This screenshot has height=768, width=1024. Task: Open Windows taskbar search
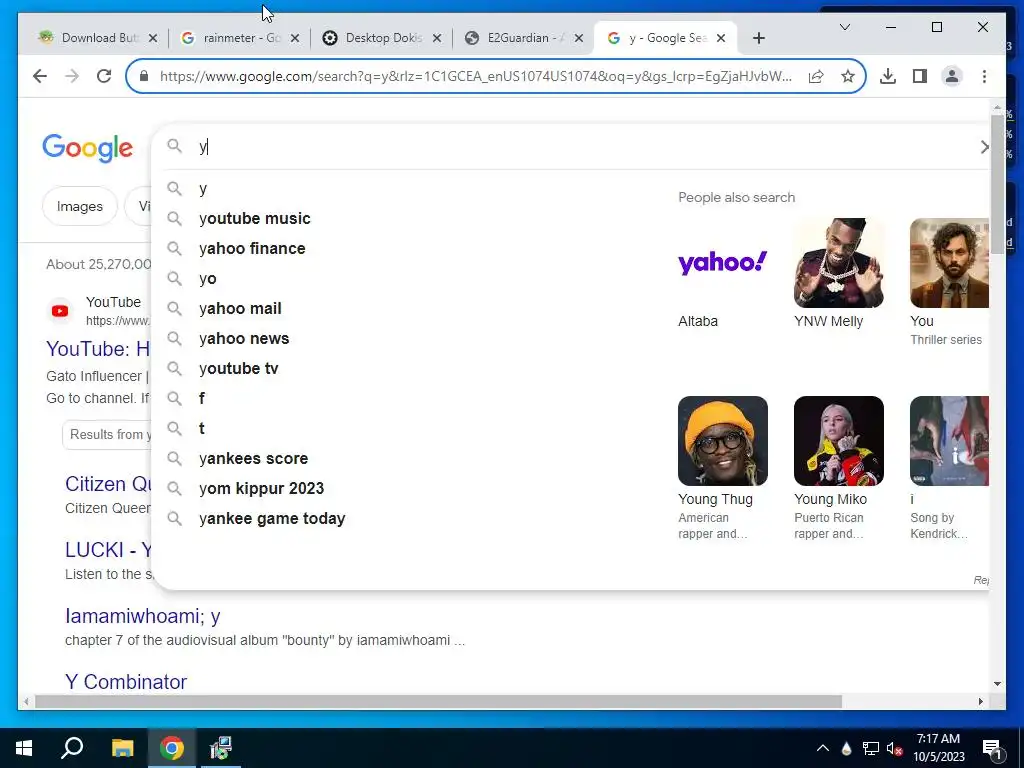72,748
